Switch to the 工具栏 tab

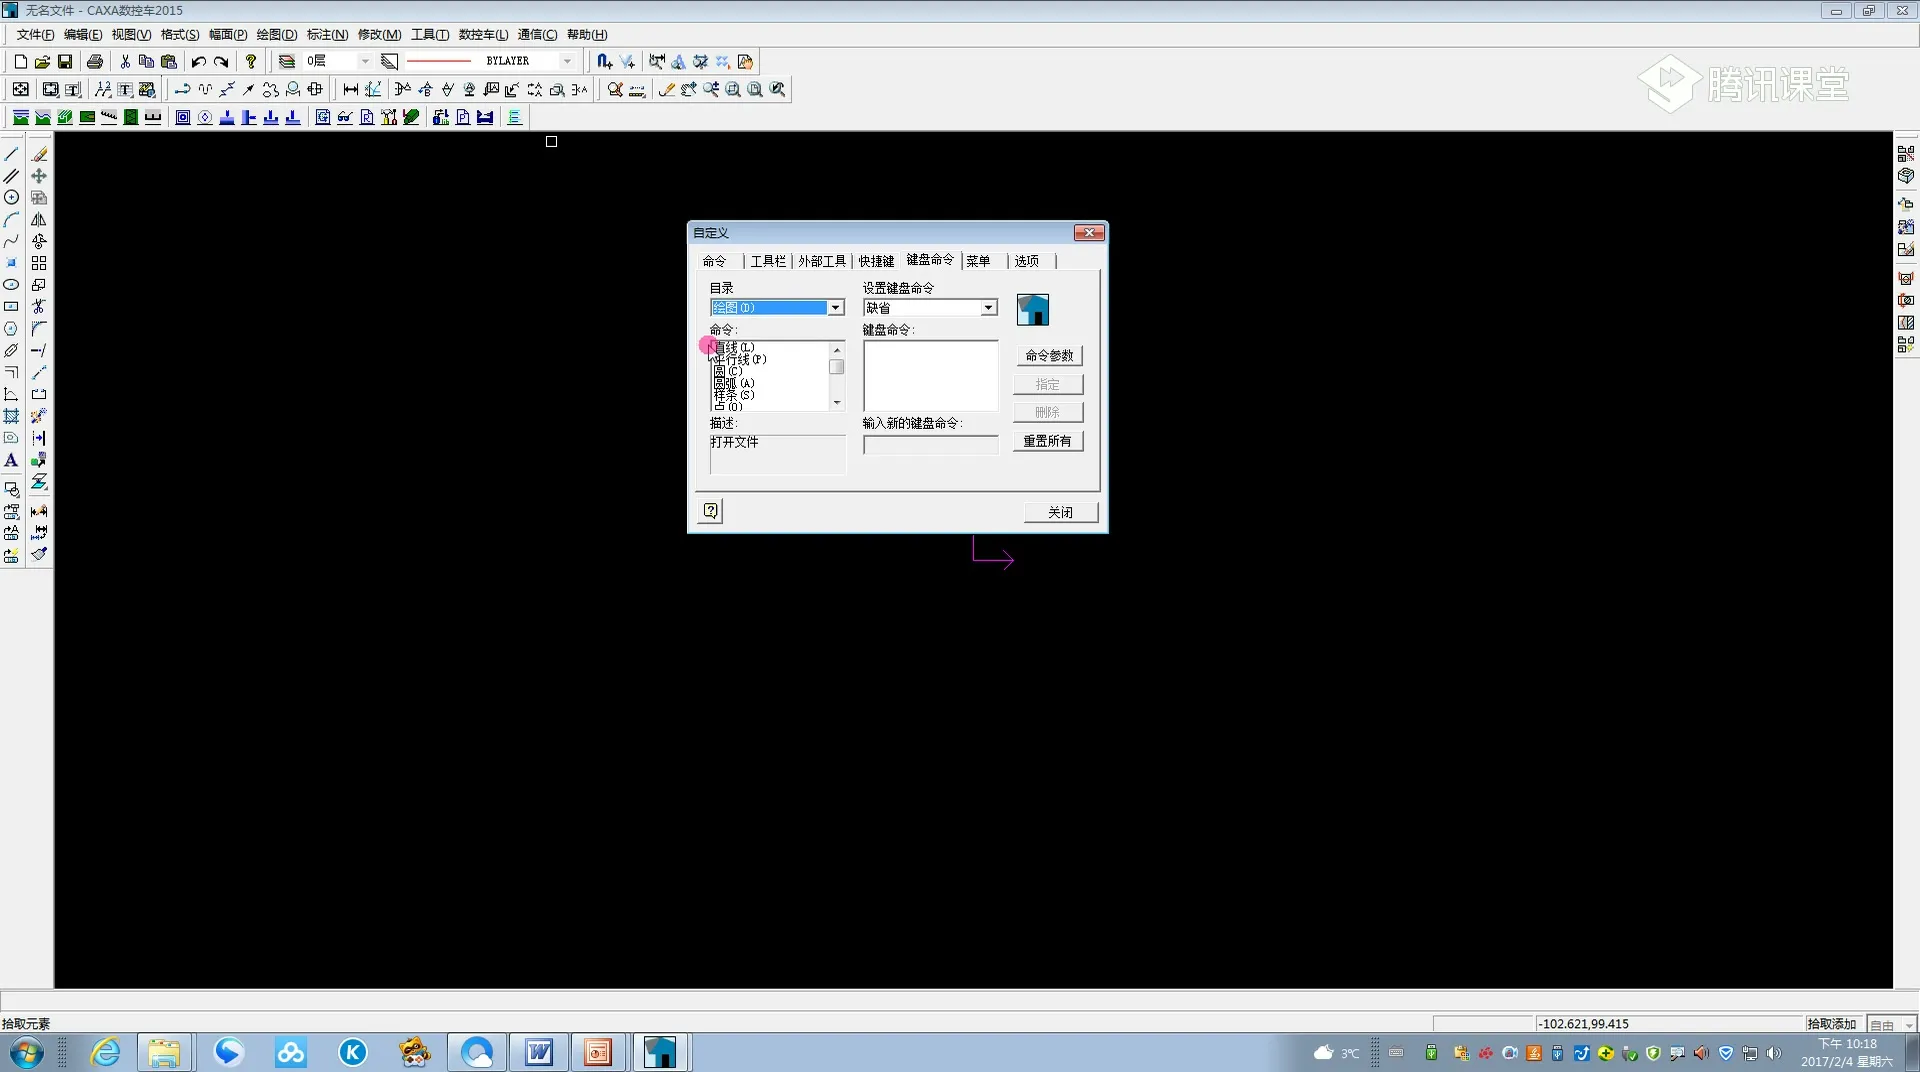(x=768, y=261)
